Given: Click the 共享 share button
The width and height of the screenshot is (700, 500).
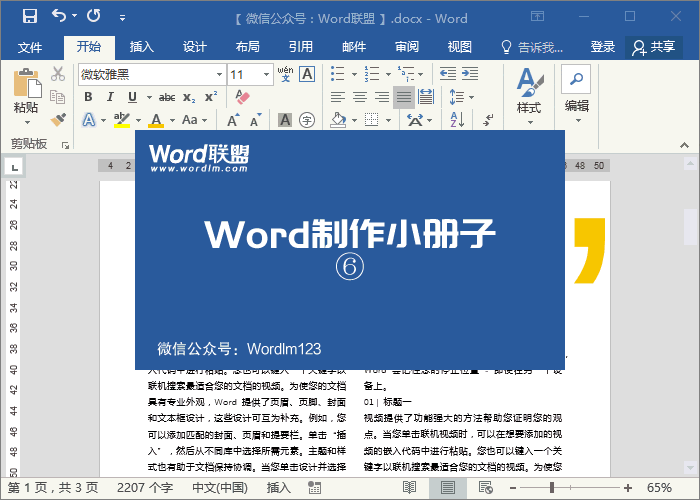Looking at the screenshot, I should click(x=654, y=47).
